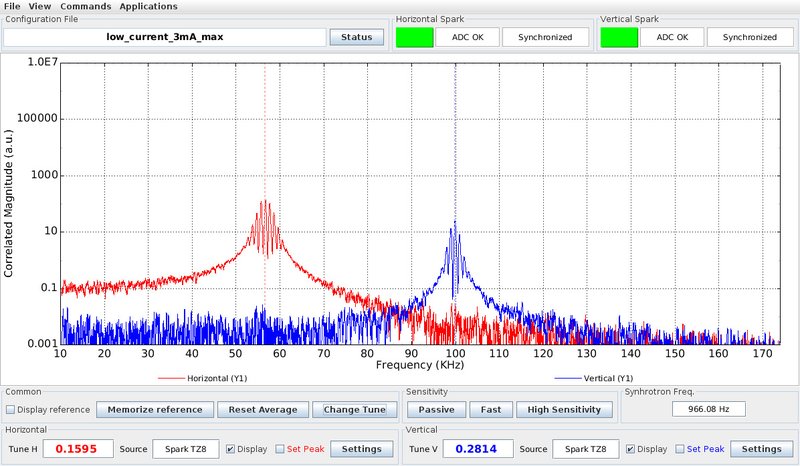Open the View menu

point(39,6)
